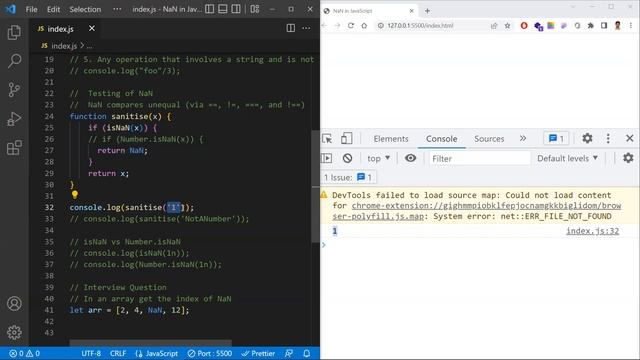The width and height of the screenshot is (640, 360).
Task: Switch to the Console tab
Action: [442, 139]
